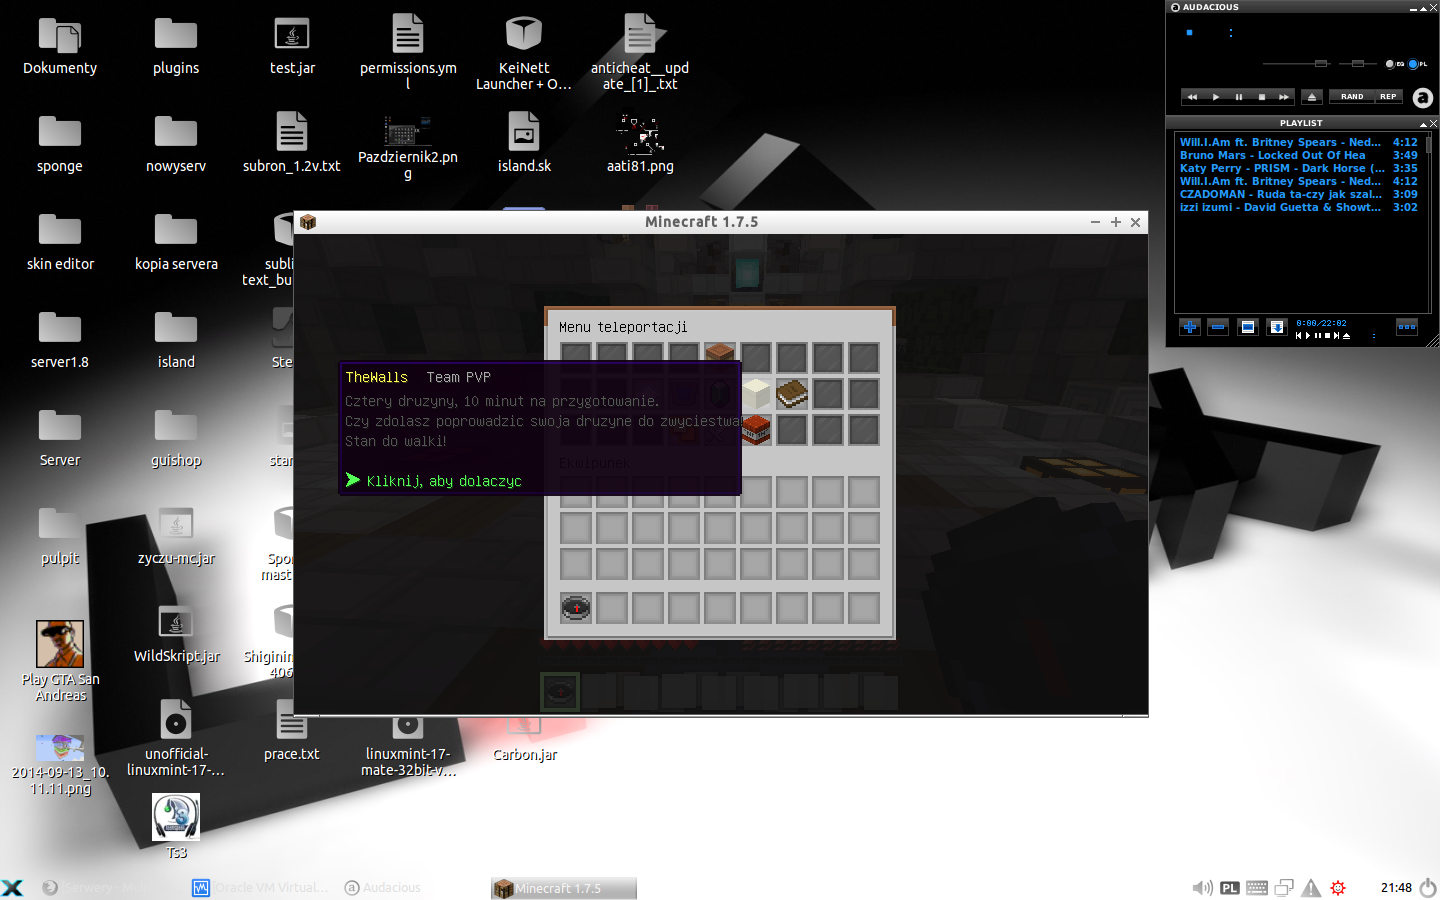Toggle the EQ equalizer button
The height and width of the screenshot is (900, 1440).
coord(1395,64)
